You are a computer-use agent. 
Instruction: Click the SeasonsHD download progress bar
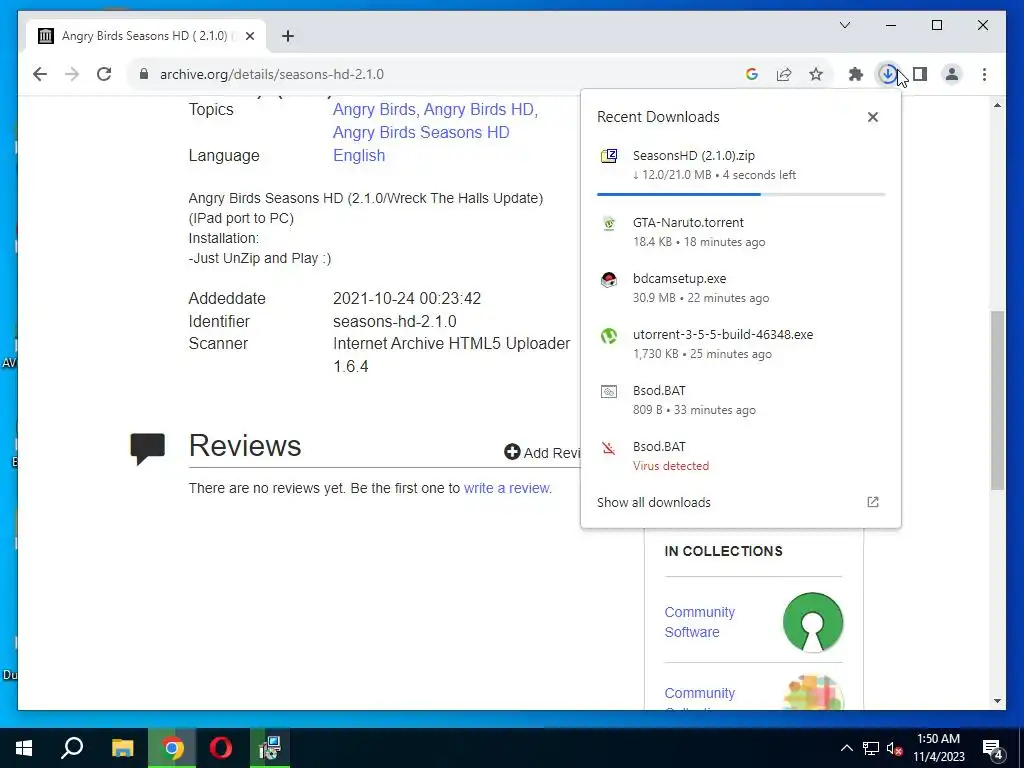point(741,194)
